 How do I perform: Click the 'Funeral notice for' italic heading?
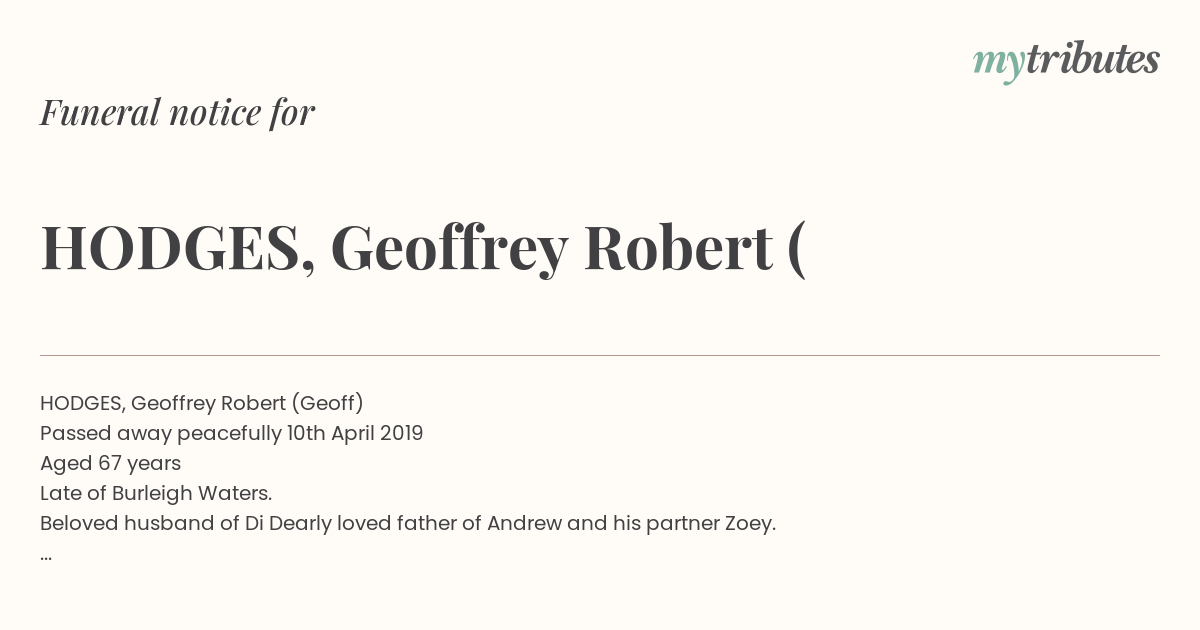(x=177, y=112)
